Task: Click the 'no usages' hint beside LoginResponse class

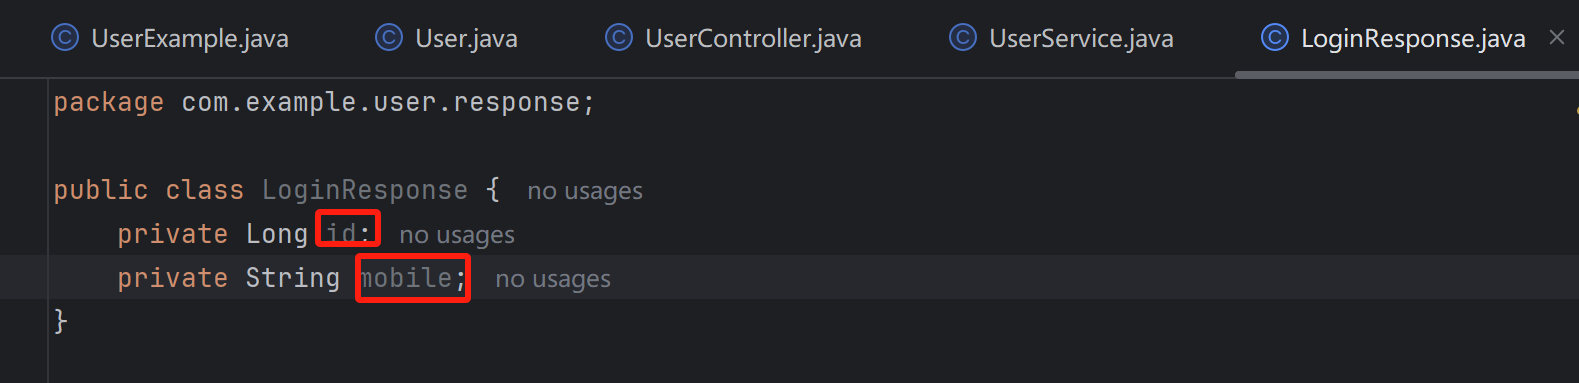Action: tap(585, 191)
